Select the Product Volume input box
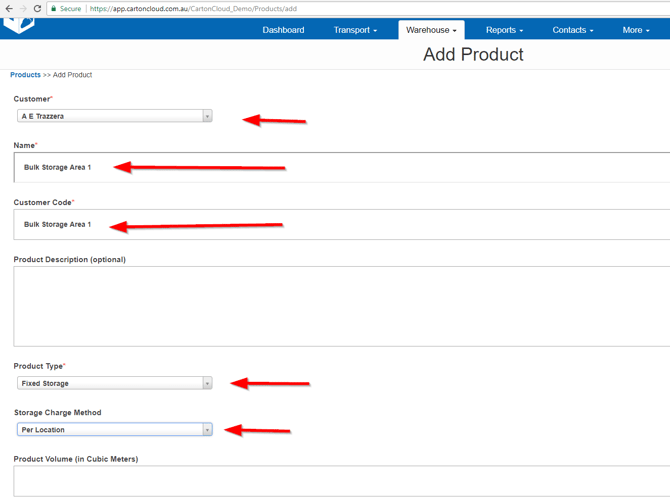Screen dimensions: 670x498 340,480
